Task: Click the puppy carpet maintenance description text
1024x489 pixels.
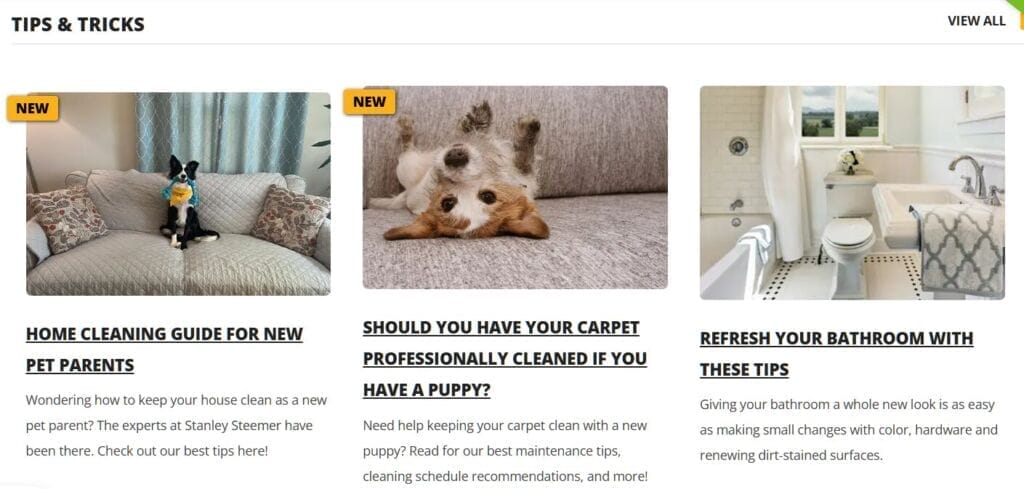Action: tap(505, 450)
